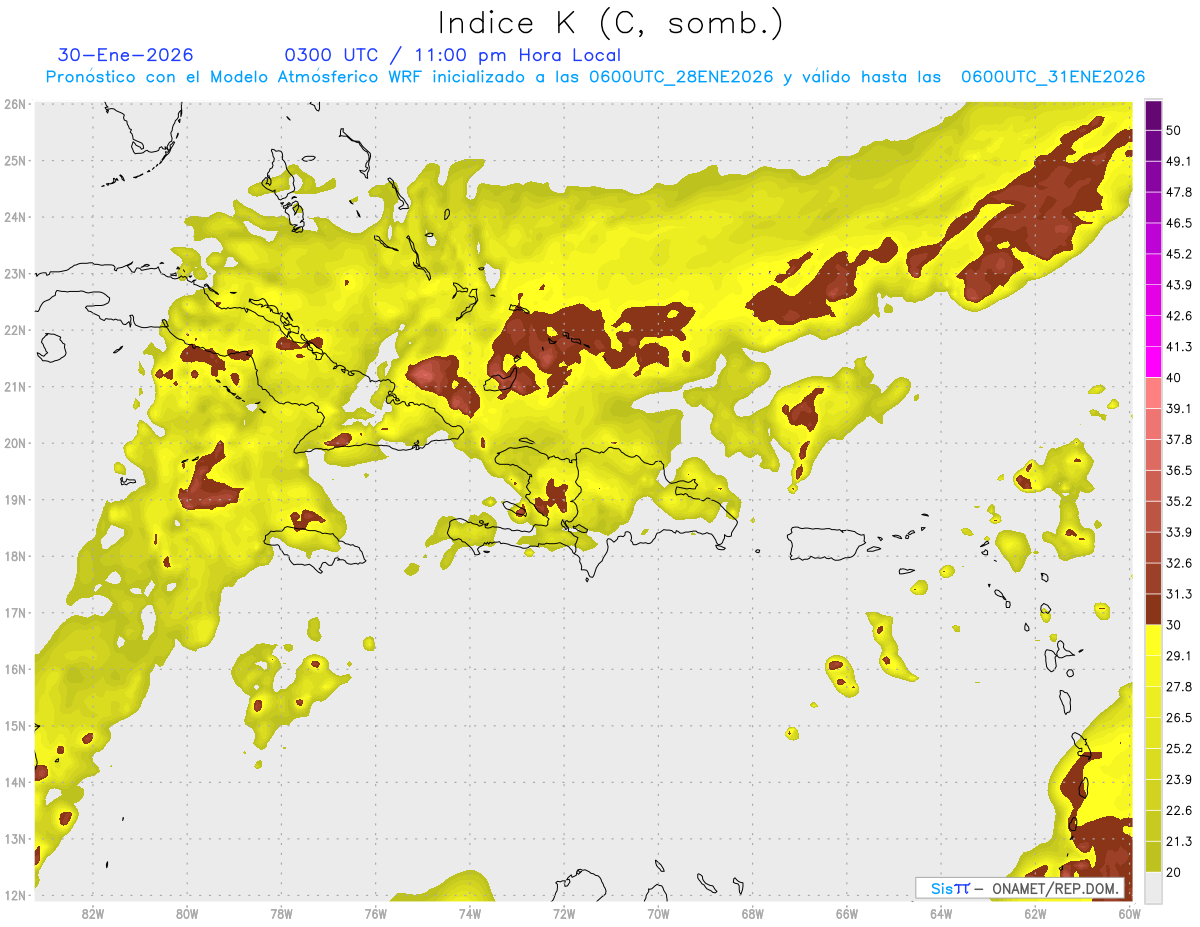1200x927 pixels.
Task: Click colorbar value 22.6
Action: (1179, 811)
